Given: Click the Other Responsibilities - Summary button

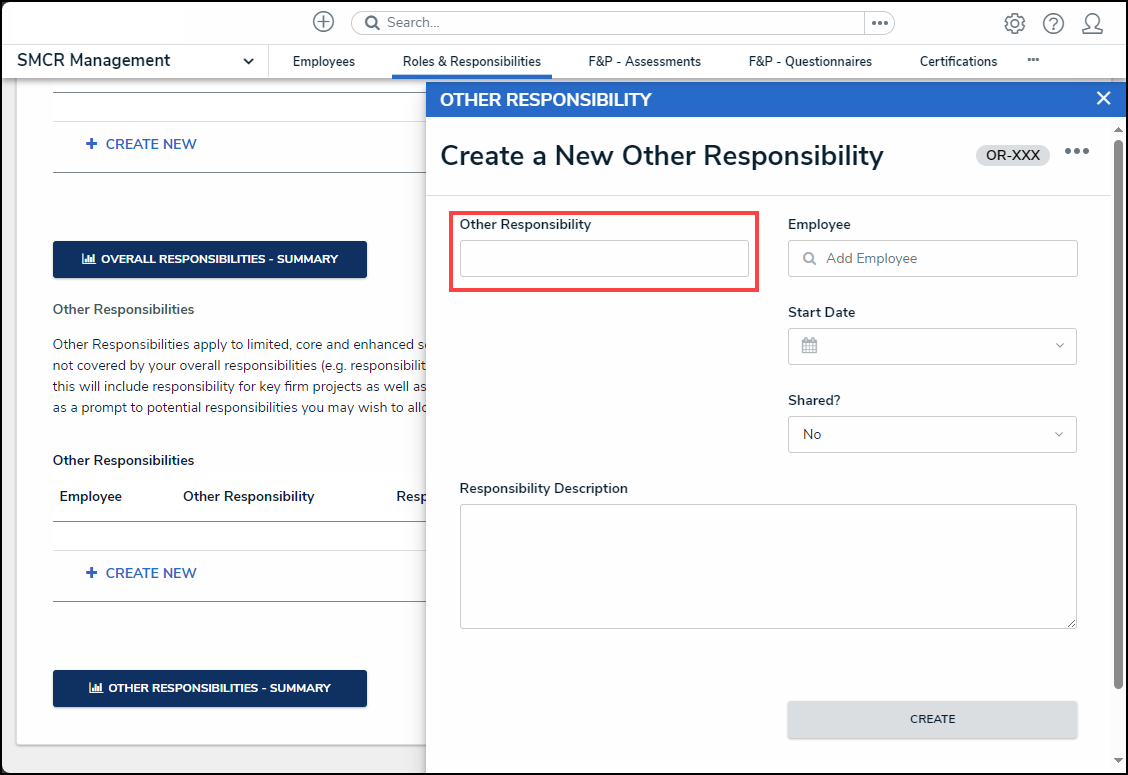Looking at the screenshot, I should [210, 688].
